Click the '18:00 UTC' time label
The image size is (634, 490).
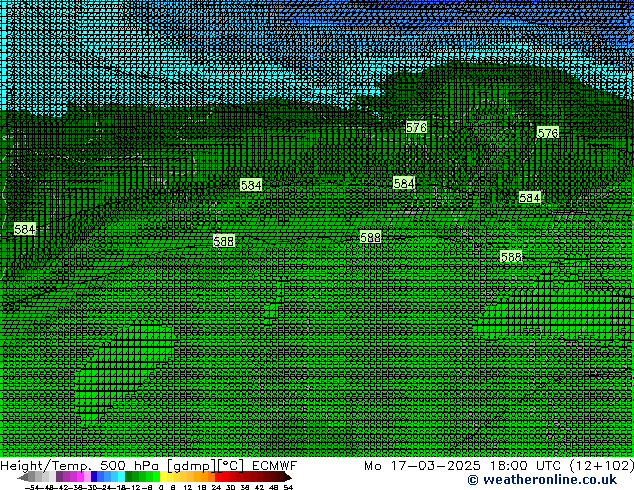tap(525, 466)
